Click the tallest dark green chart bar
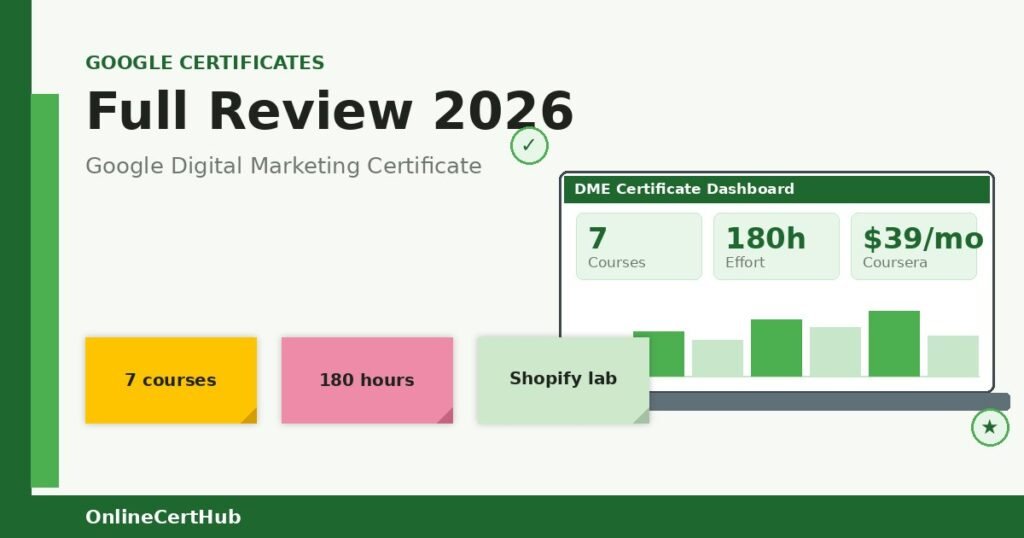The height and width of the screenshot is (538, 1024). [894, 343]
